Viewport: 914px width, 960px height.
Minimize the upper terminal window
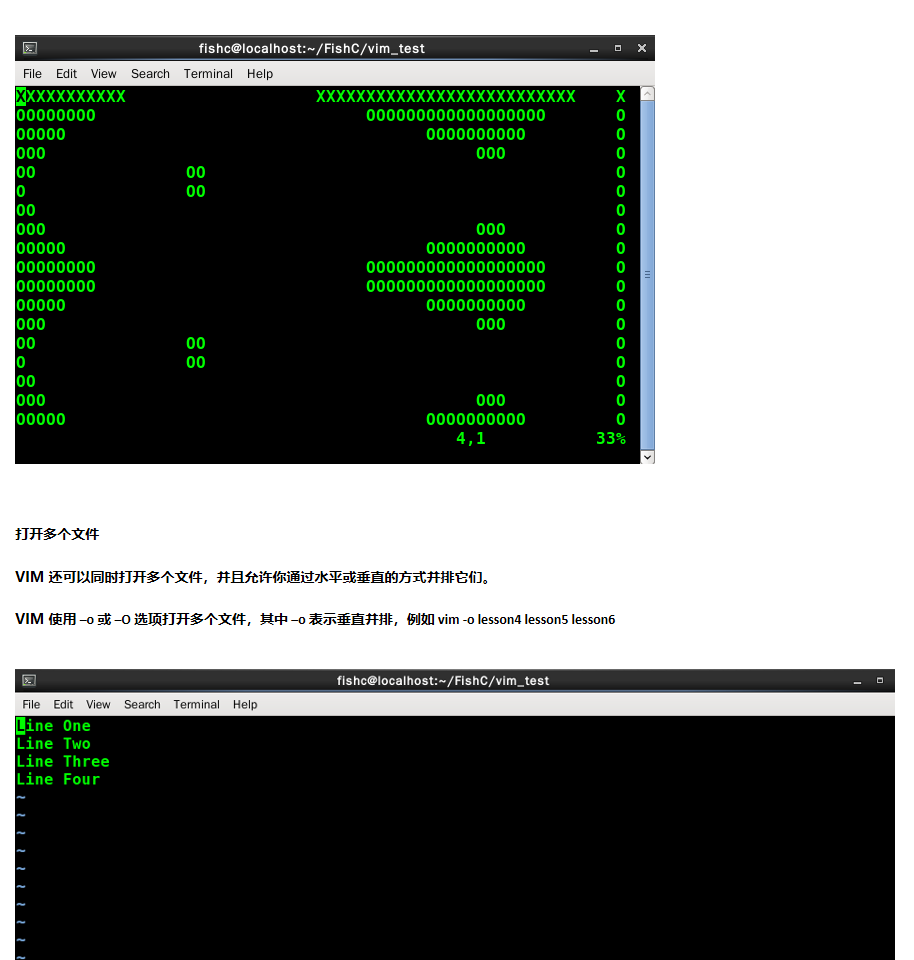(x=594, y=49)
